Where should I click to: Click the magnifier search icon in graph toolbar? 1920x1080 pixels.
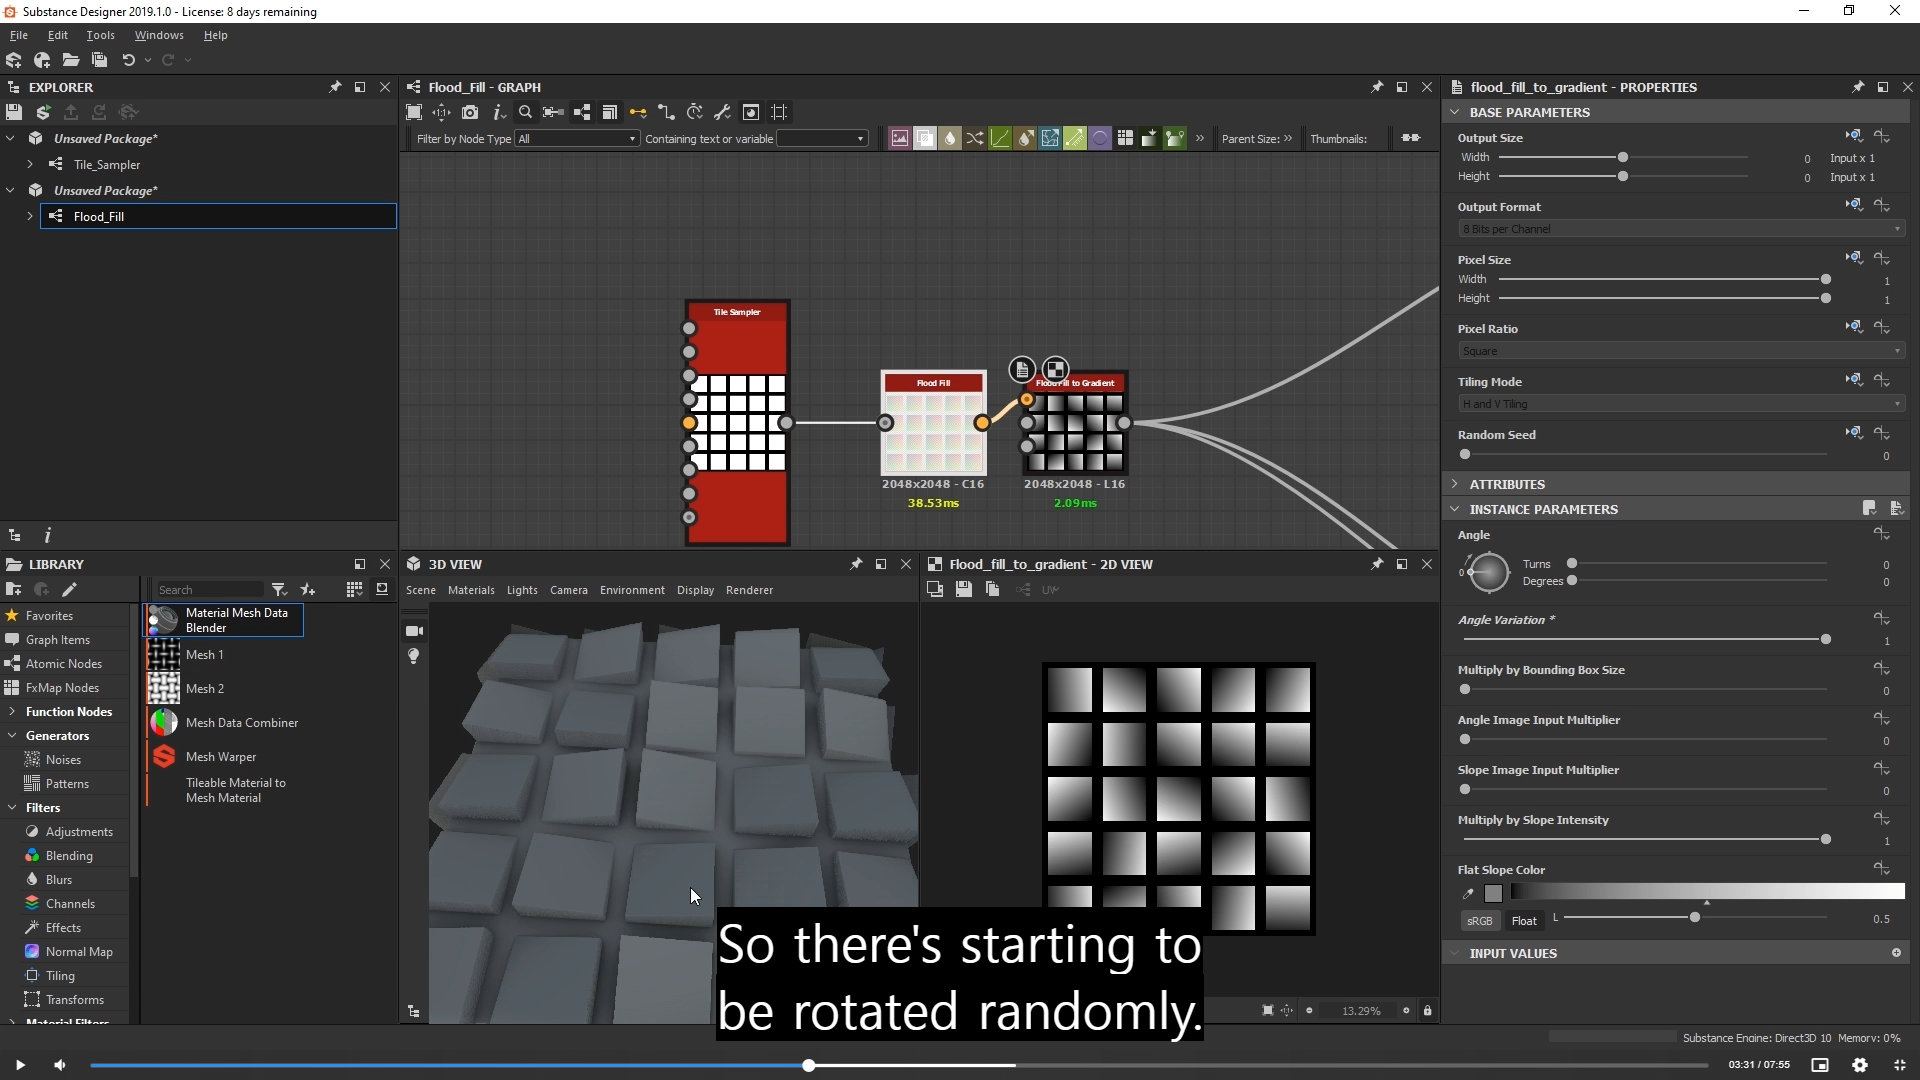pyautogui.click(x=525, y=112)
